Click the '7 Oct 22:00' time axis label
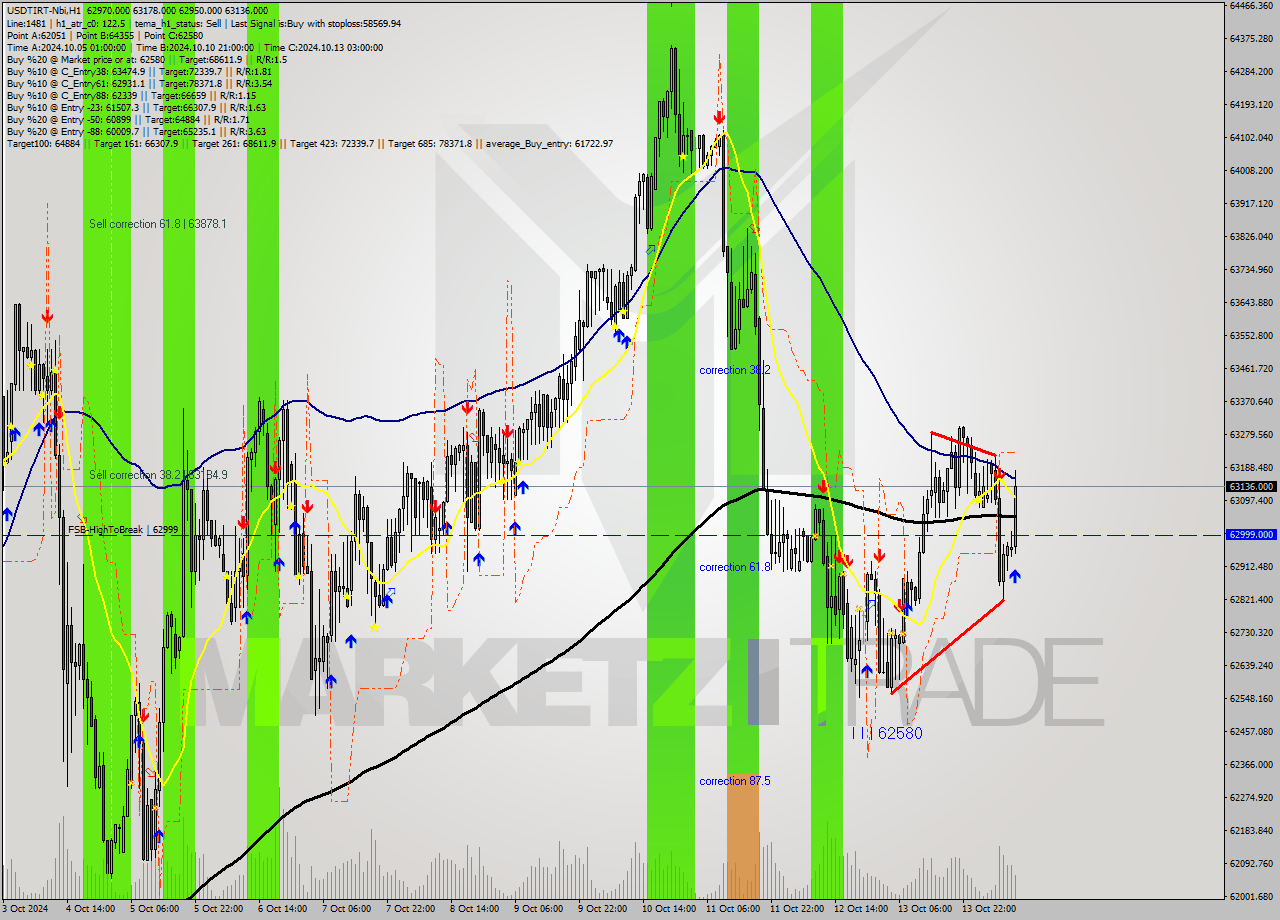 (411, 909)
